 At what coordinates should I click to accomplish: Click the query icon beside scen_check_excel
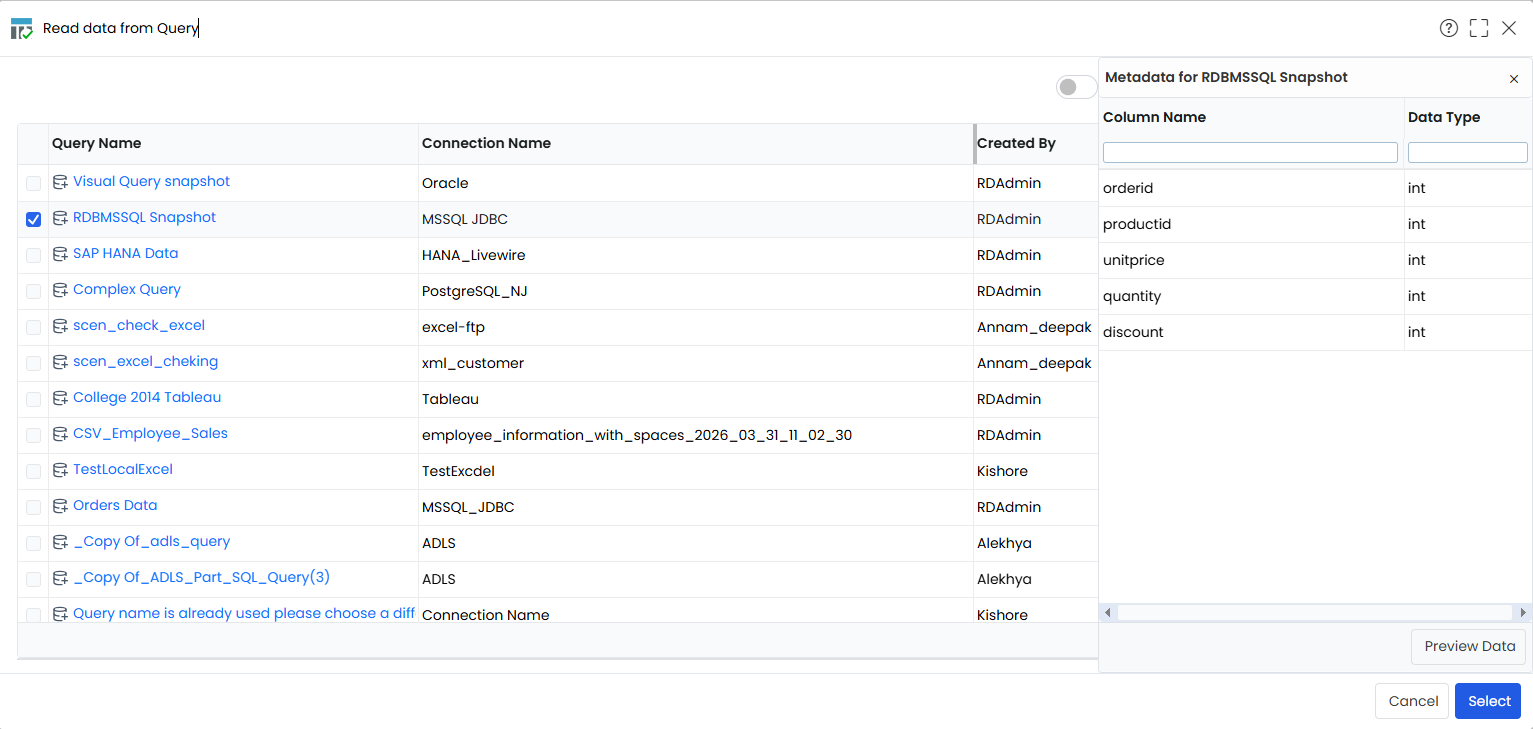click(x=60, y=326)
